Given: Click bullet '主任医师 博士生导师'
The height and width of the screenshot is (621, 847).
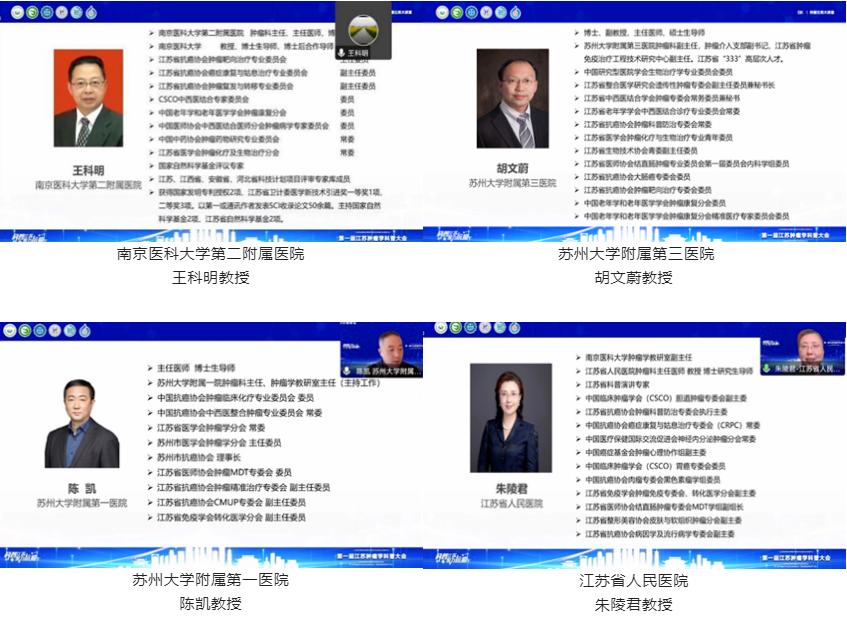Looking at the screenshot, I should pyautogui.click(x=196, y=368).
